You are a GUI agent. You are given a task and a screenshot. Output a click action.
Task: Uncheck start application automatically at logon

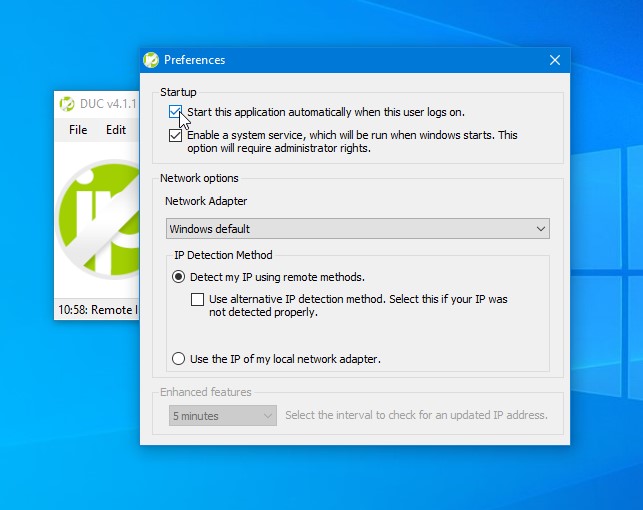coord(175,112)
